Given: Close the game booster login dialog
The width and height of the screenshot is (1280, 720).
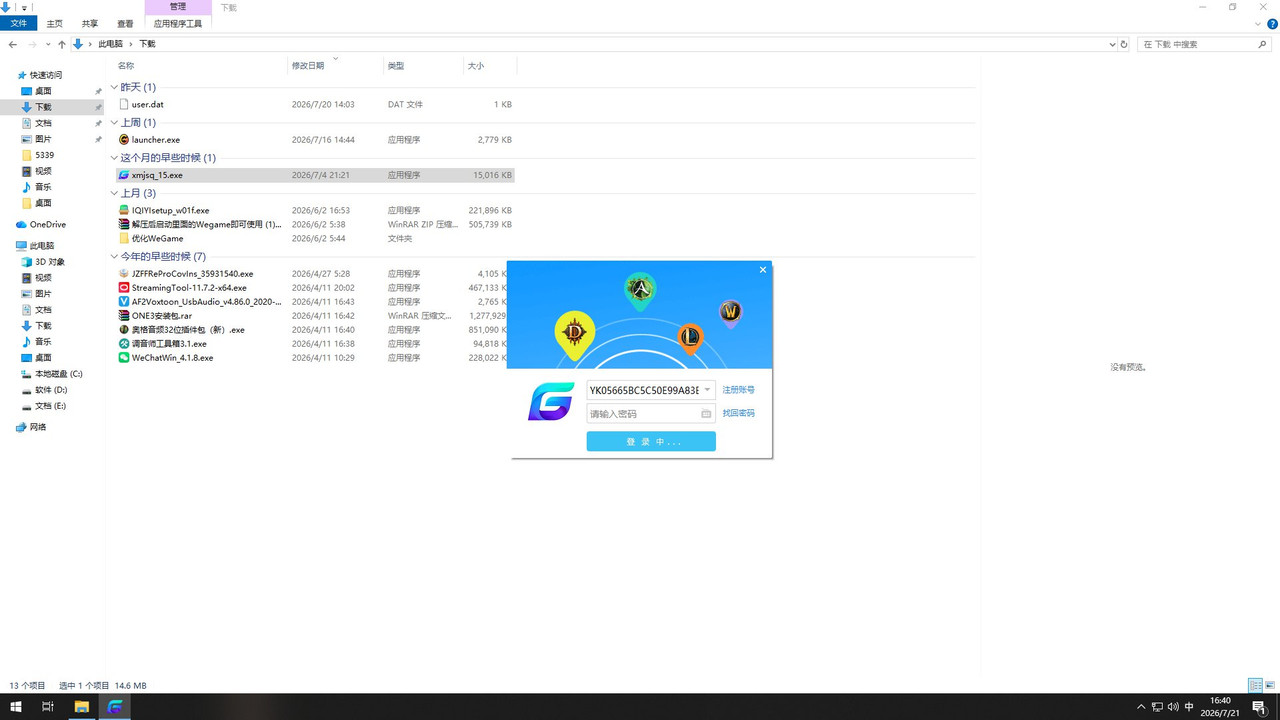Looking at the screenshot, I should click(x=763, y=269).
